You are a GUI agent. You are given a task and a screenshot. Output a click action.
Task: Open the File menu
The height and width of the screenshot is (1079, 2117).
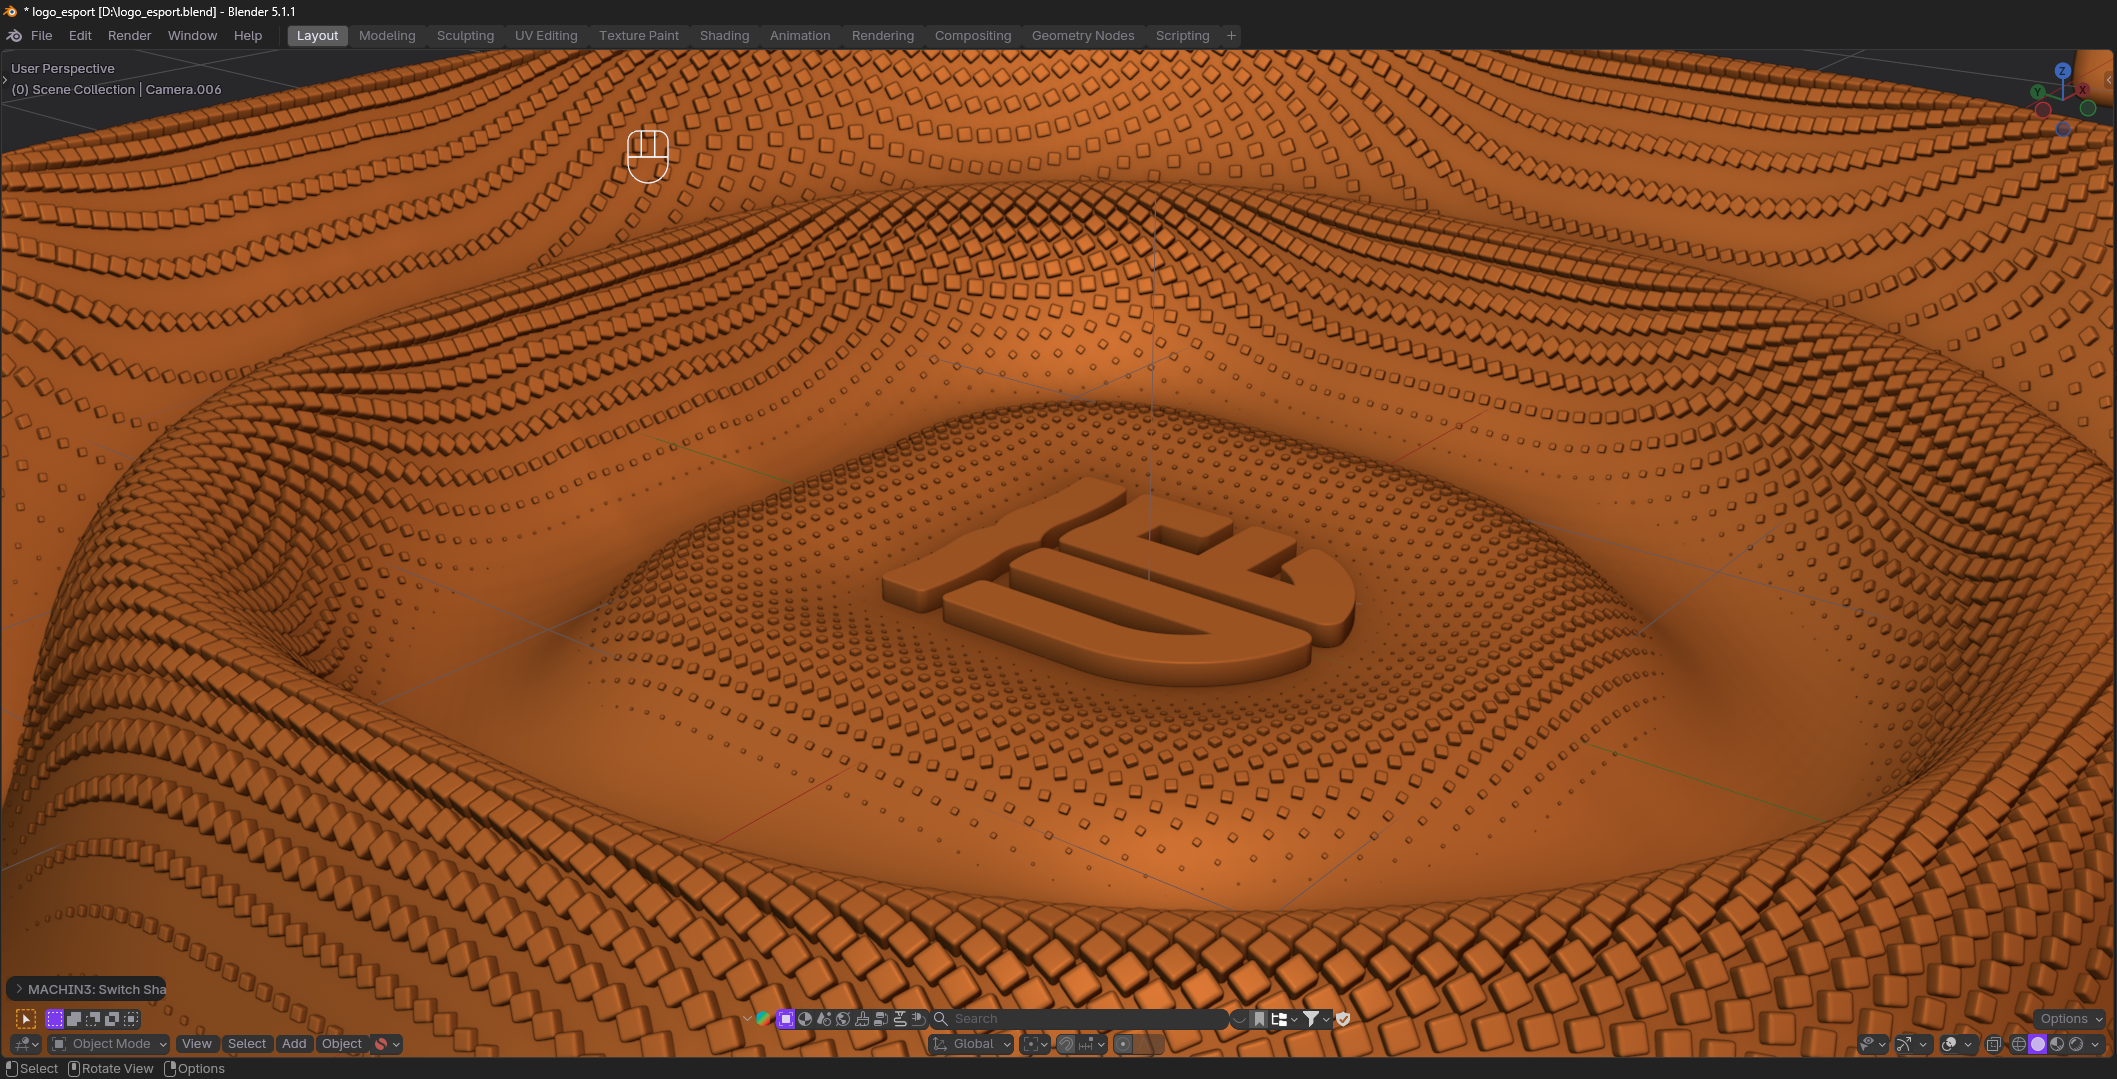click(42, 36)
